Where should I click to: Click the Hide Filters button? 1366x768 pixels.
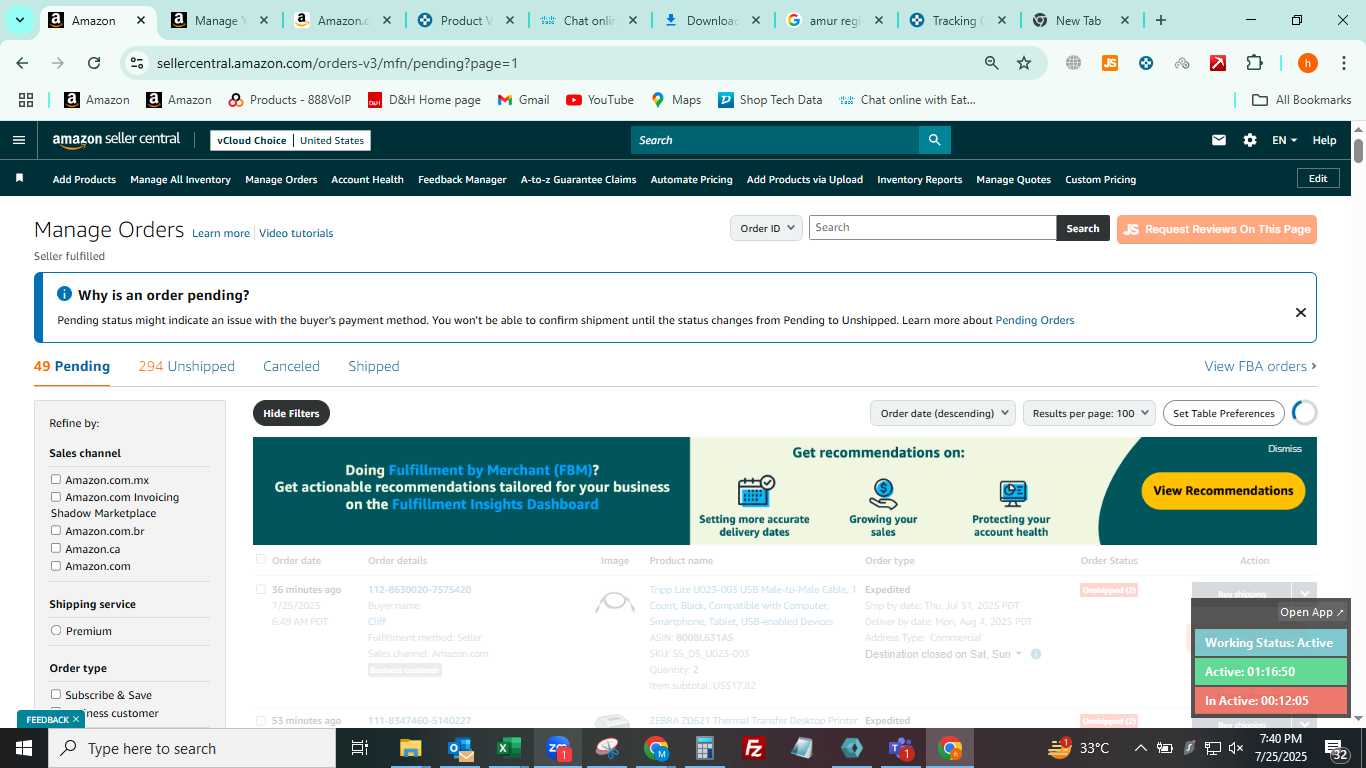click(291, 413)
